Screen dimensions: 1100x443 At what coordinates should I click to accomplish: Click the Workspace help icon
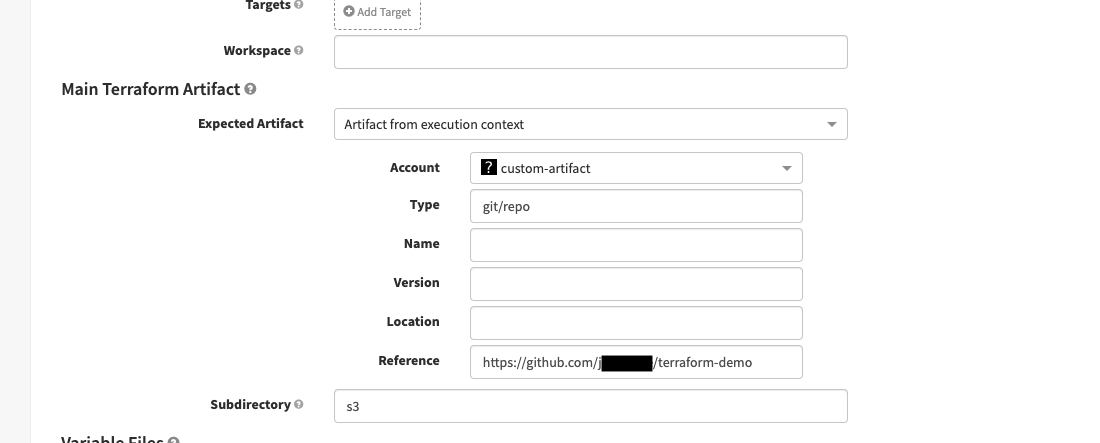(x=299, y=51)
